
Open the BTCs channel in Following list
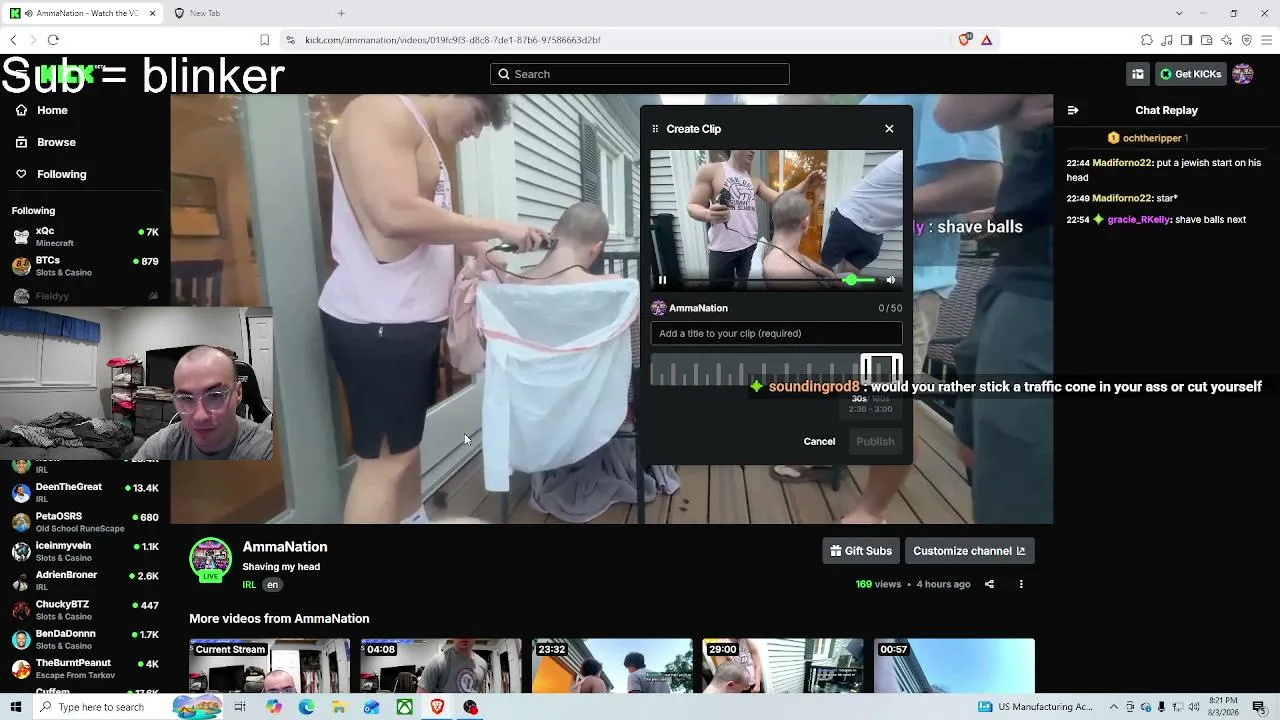pos(85,266)
